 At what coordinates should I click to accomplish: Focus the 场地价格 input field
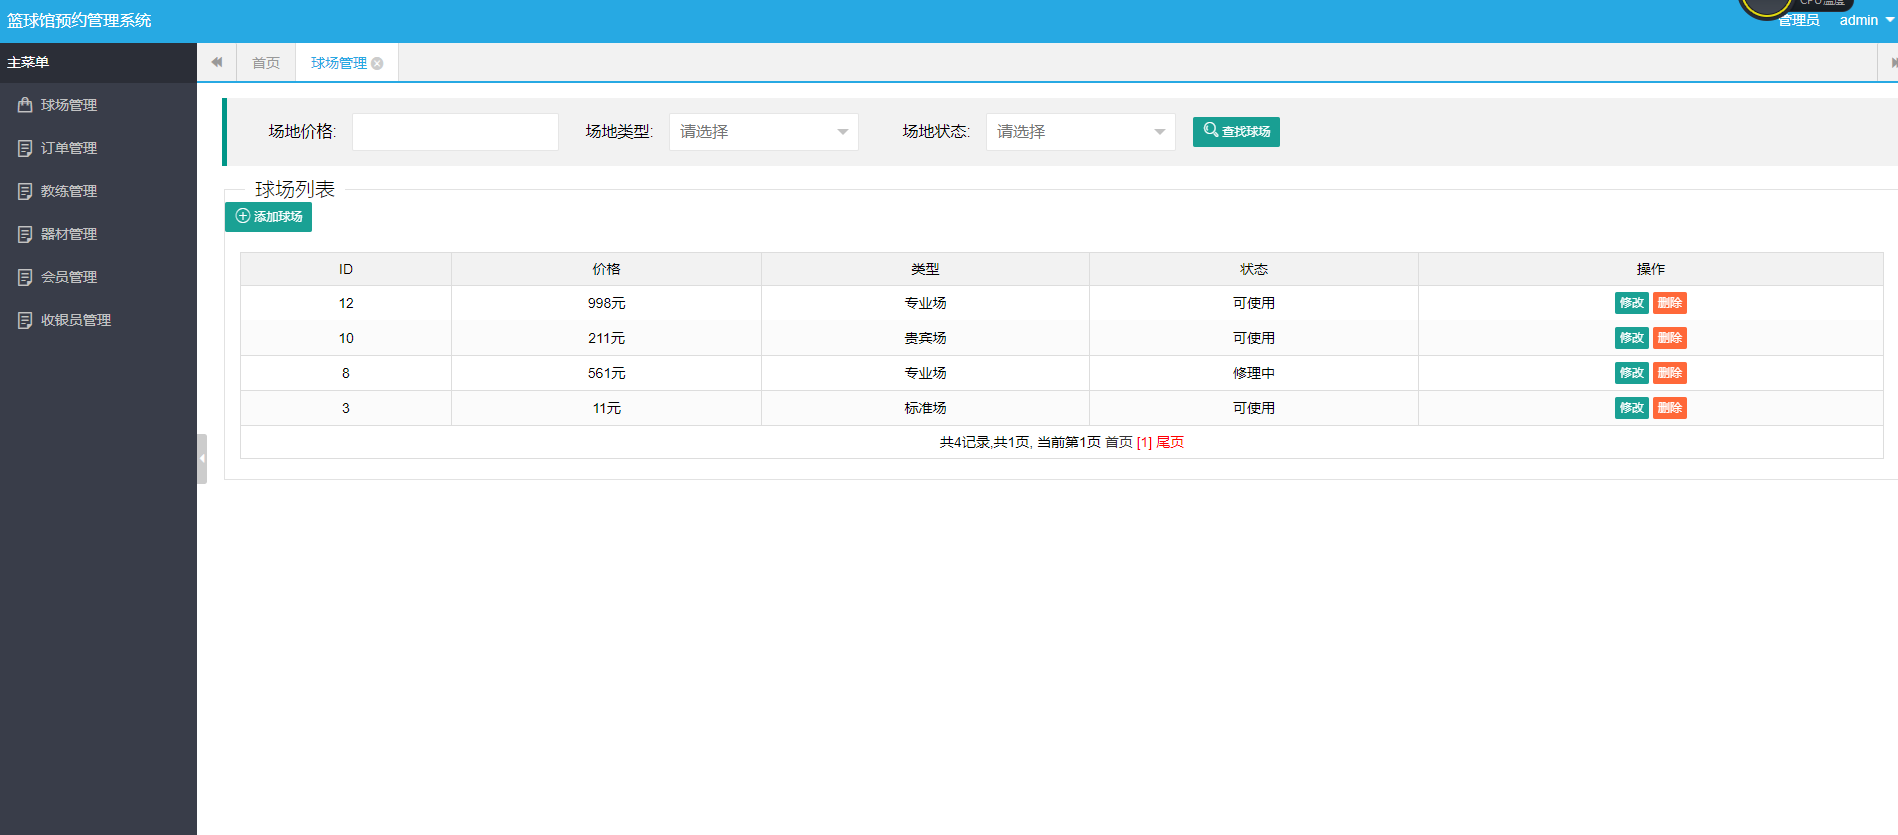click(455, 132)
